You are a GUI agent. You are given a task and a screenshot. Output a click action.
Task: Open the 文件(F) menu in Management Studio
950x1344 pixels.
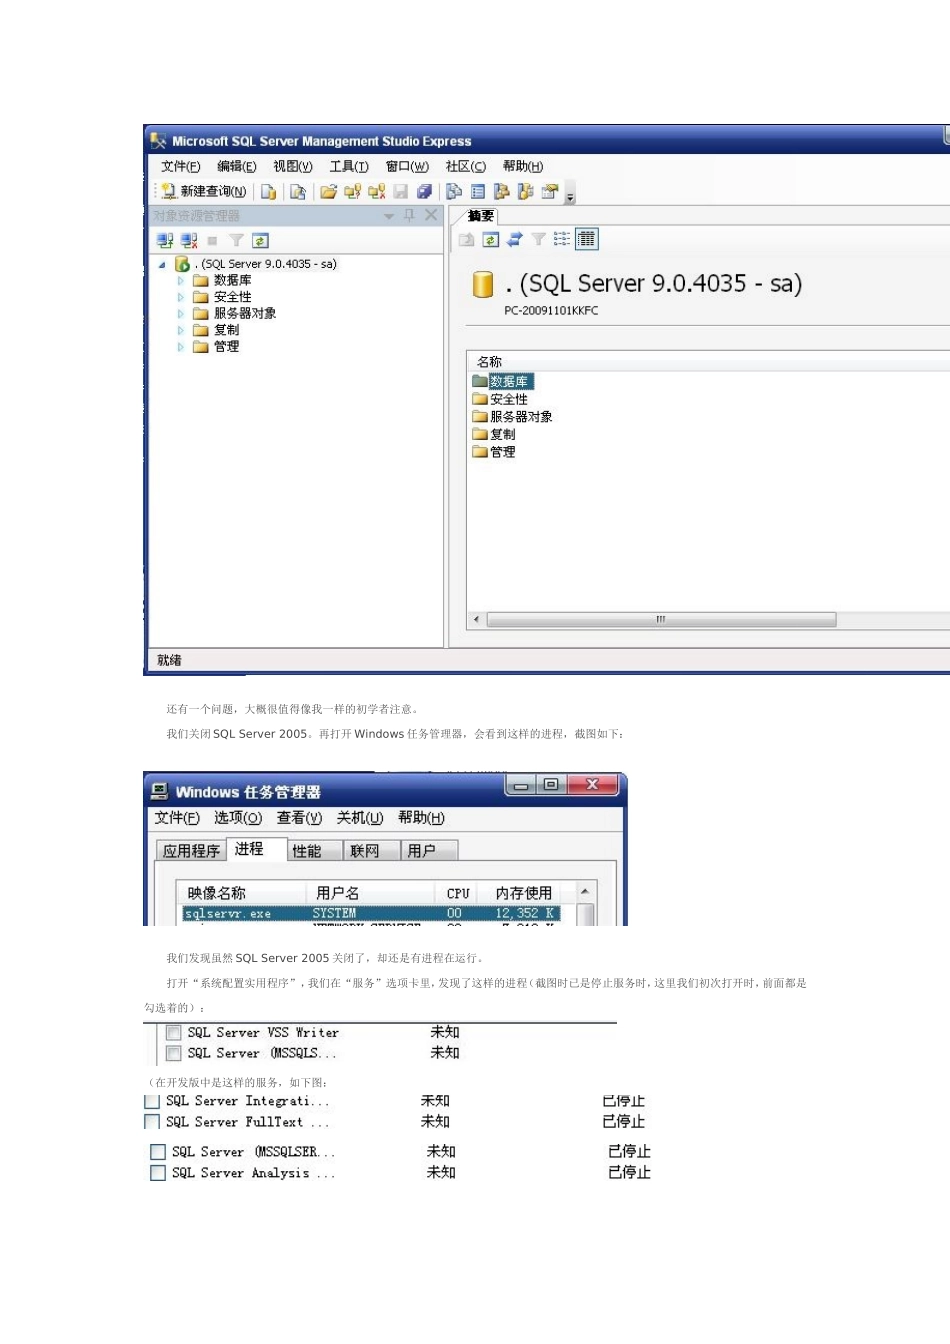point(181,166)
